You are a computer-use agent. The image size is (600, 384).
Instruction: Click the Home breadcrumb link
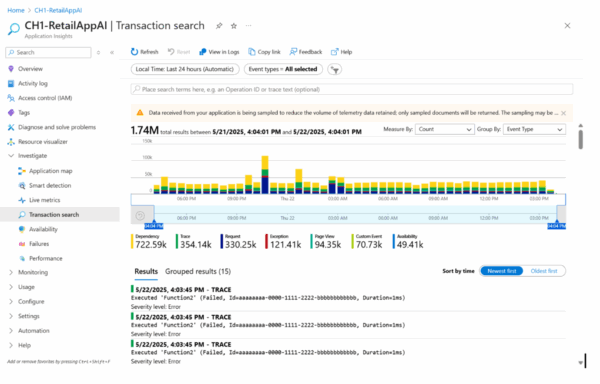coord(16,10)
